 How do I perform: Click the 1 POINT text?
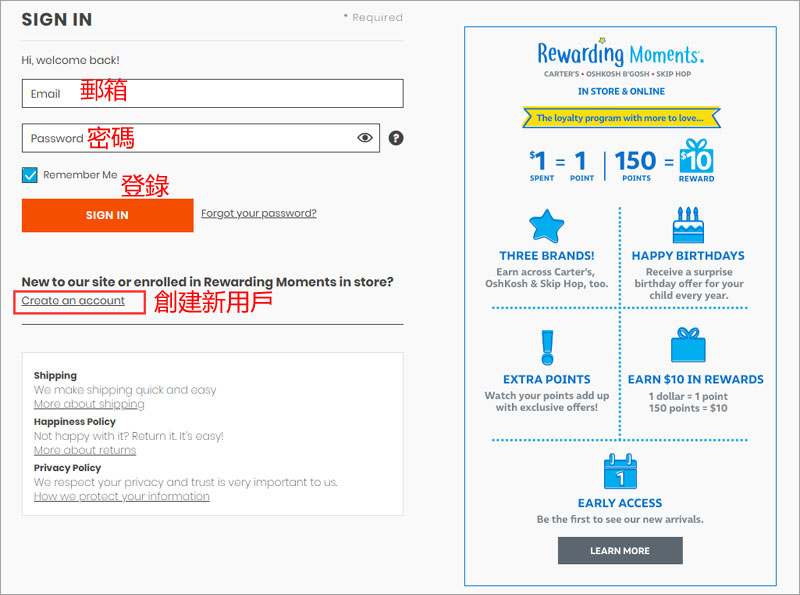(x=582, y=165)
